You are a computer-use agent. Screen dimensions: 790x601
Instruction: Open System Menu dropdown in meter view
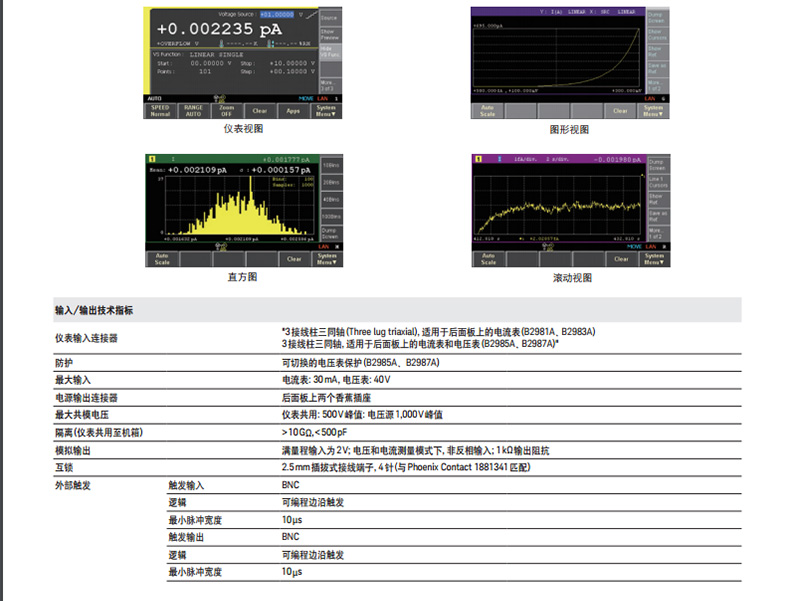326,111
